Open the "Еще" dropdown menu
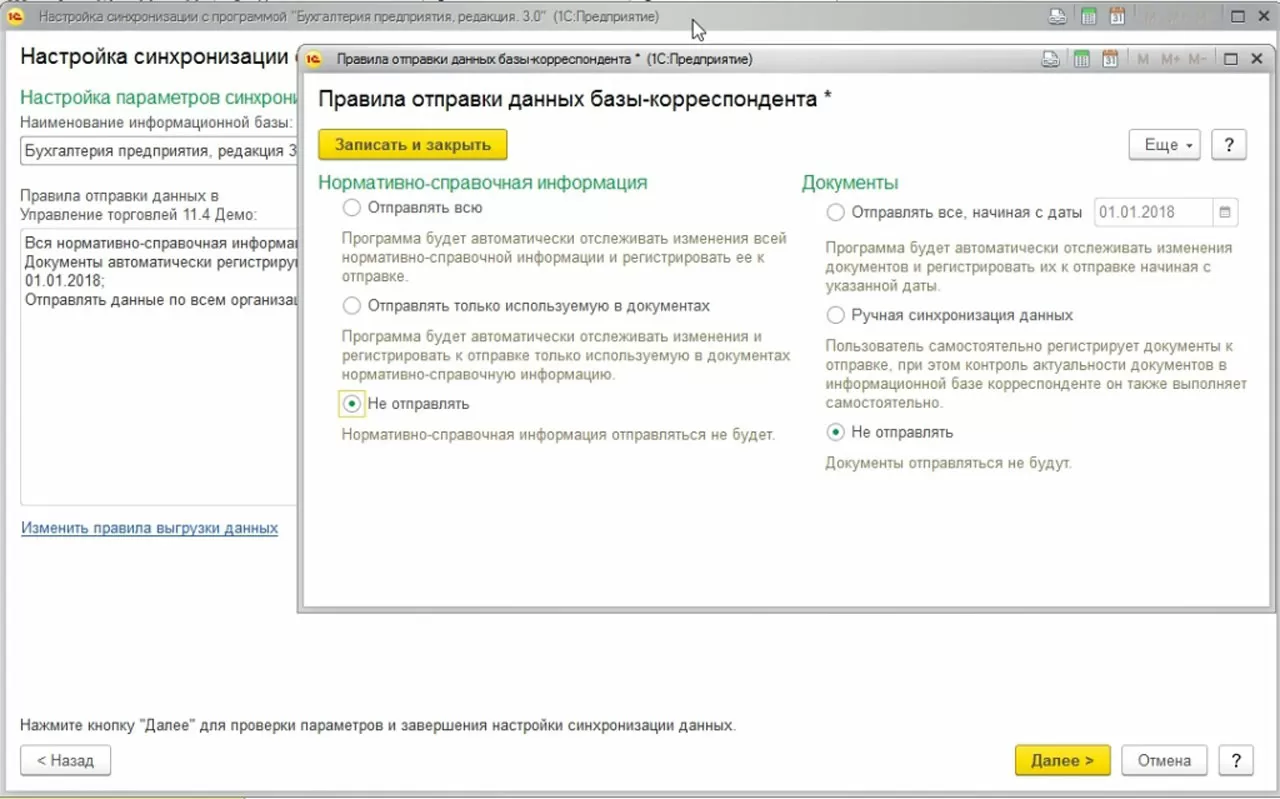Screen dimensions: 1280x799 [x=1165, y=145]
